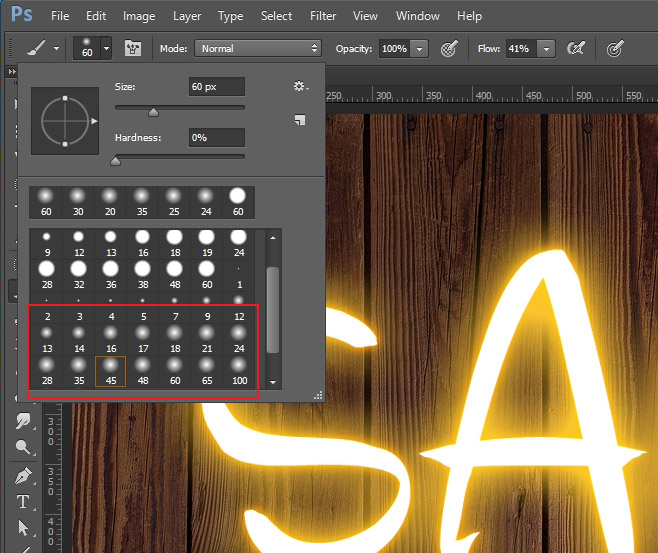Select soft round brush 21
The image size is (658, 553).
207,340
